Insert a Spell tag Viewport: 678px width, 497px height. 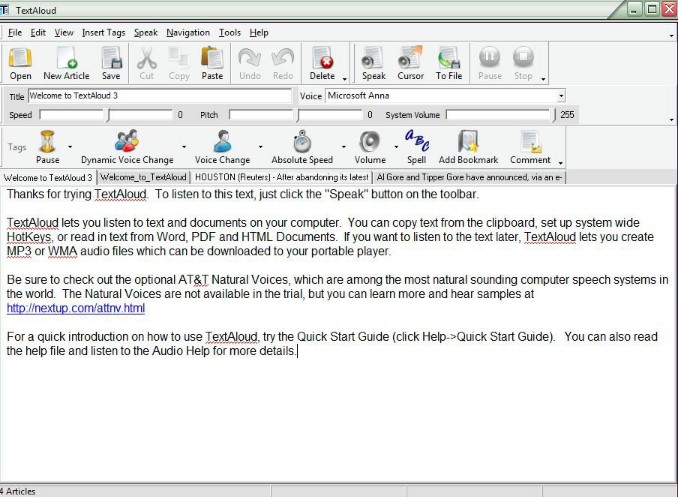click(x=416, y=146)
